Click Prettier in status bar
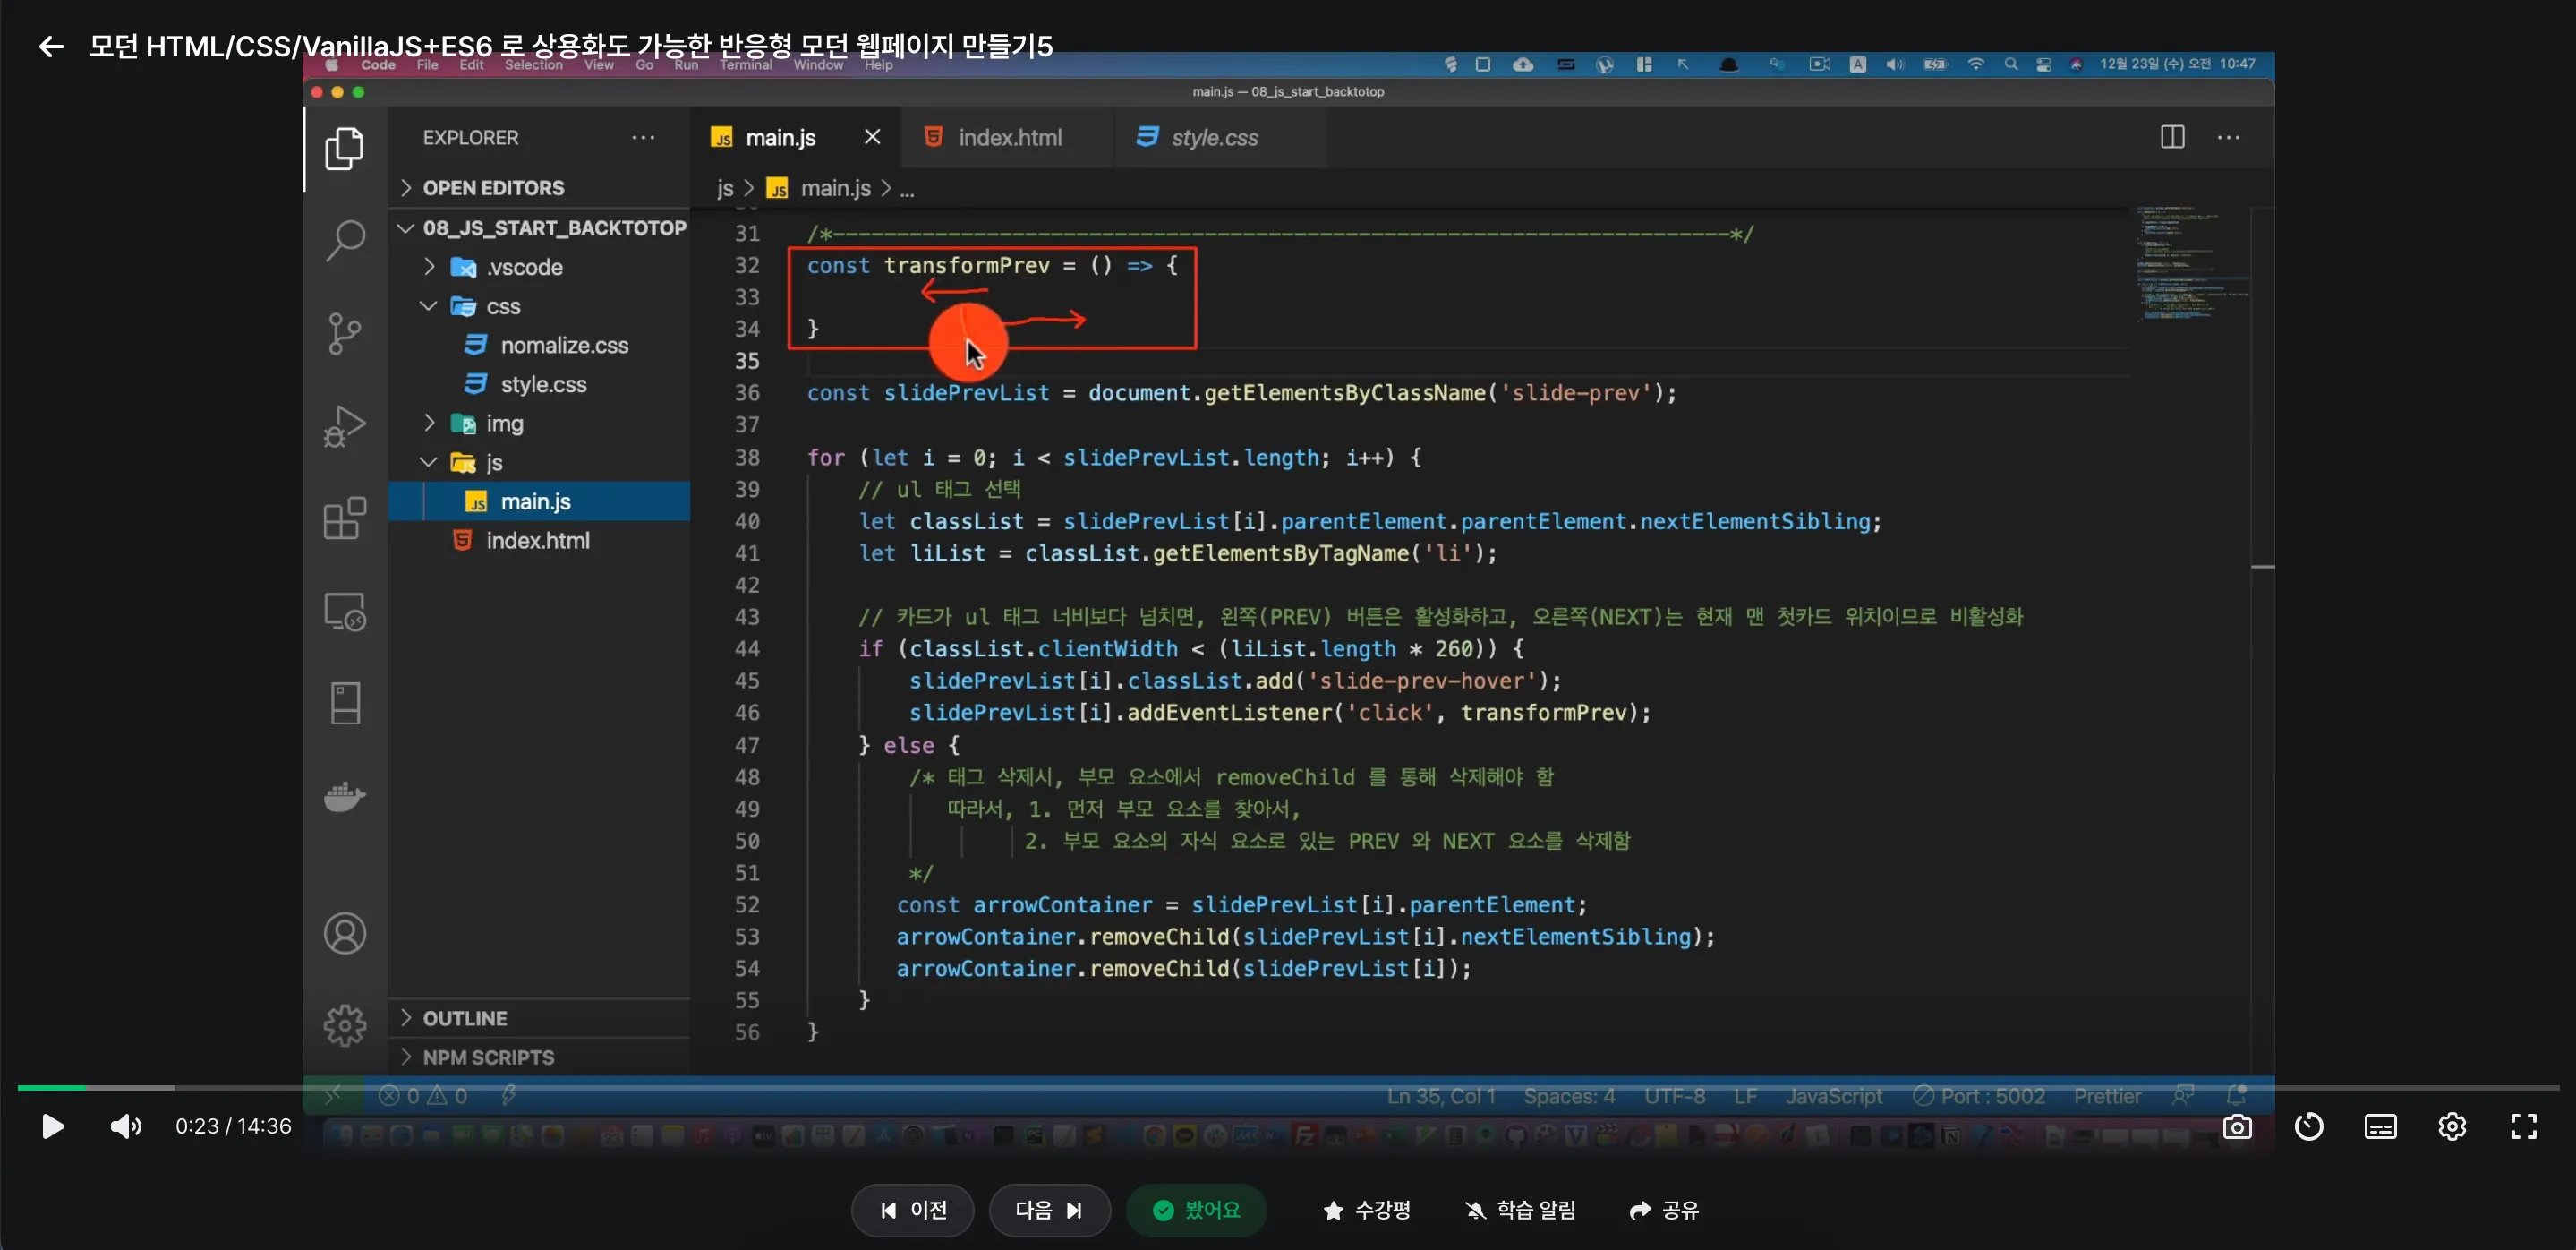This screenshot has height=1250, width=2576. click(x=2107, y=1096)
